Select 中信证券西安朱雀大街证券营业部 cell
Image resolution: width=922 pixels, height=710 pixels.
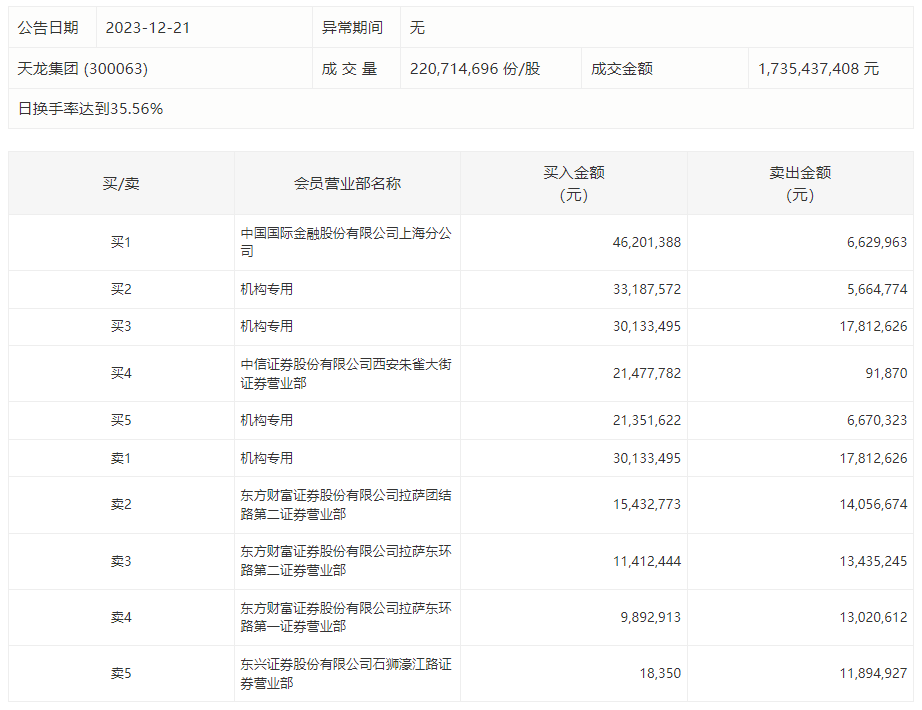pyautogui.click(x=346, y=374)
